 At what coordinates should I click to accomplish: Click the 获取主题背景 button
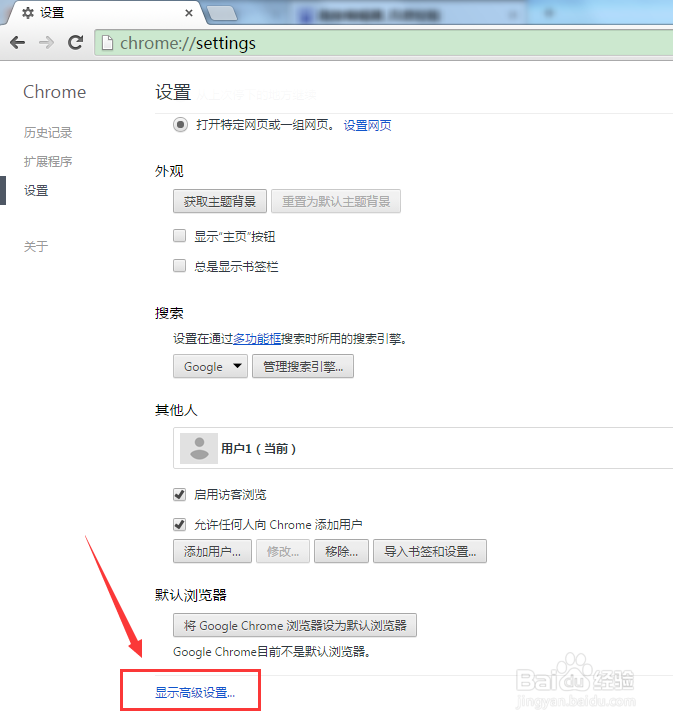pos(220,201)
